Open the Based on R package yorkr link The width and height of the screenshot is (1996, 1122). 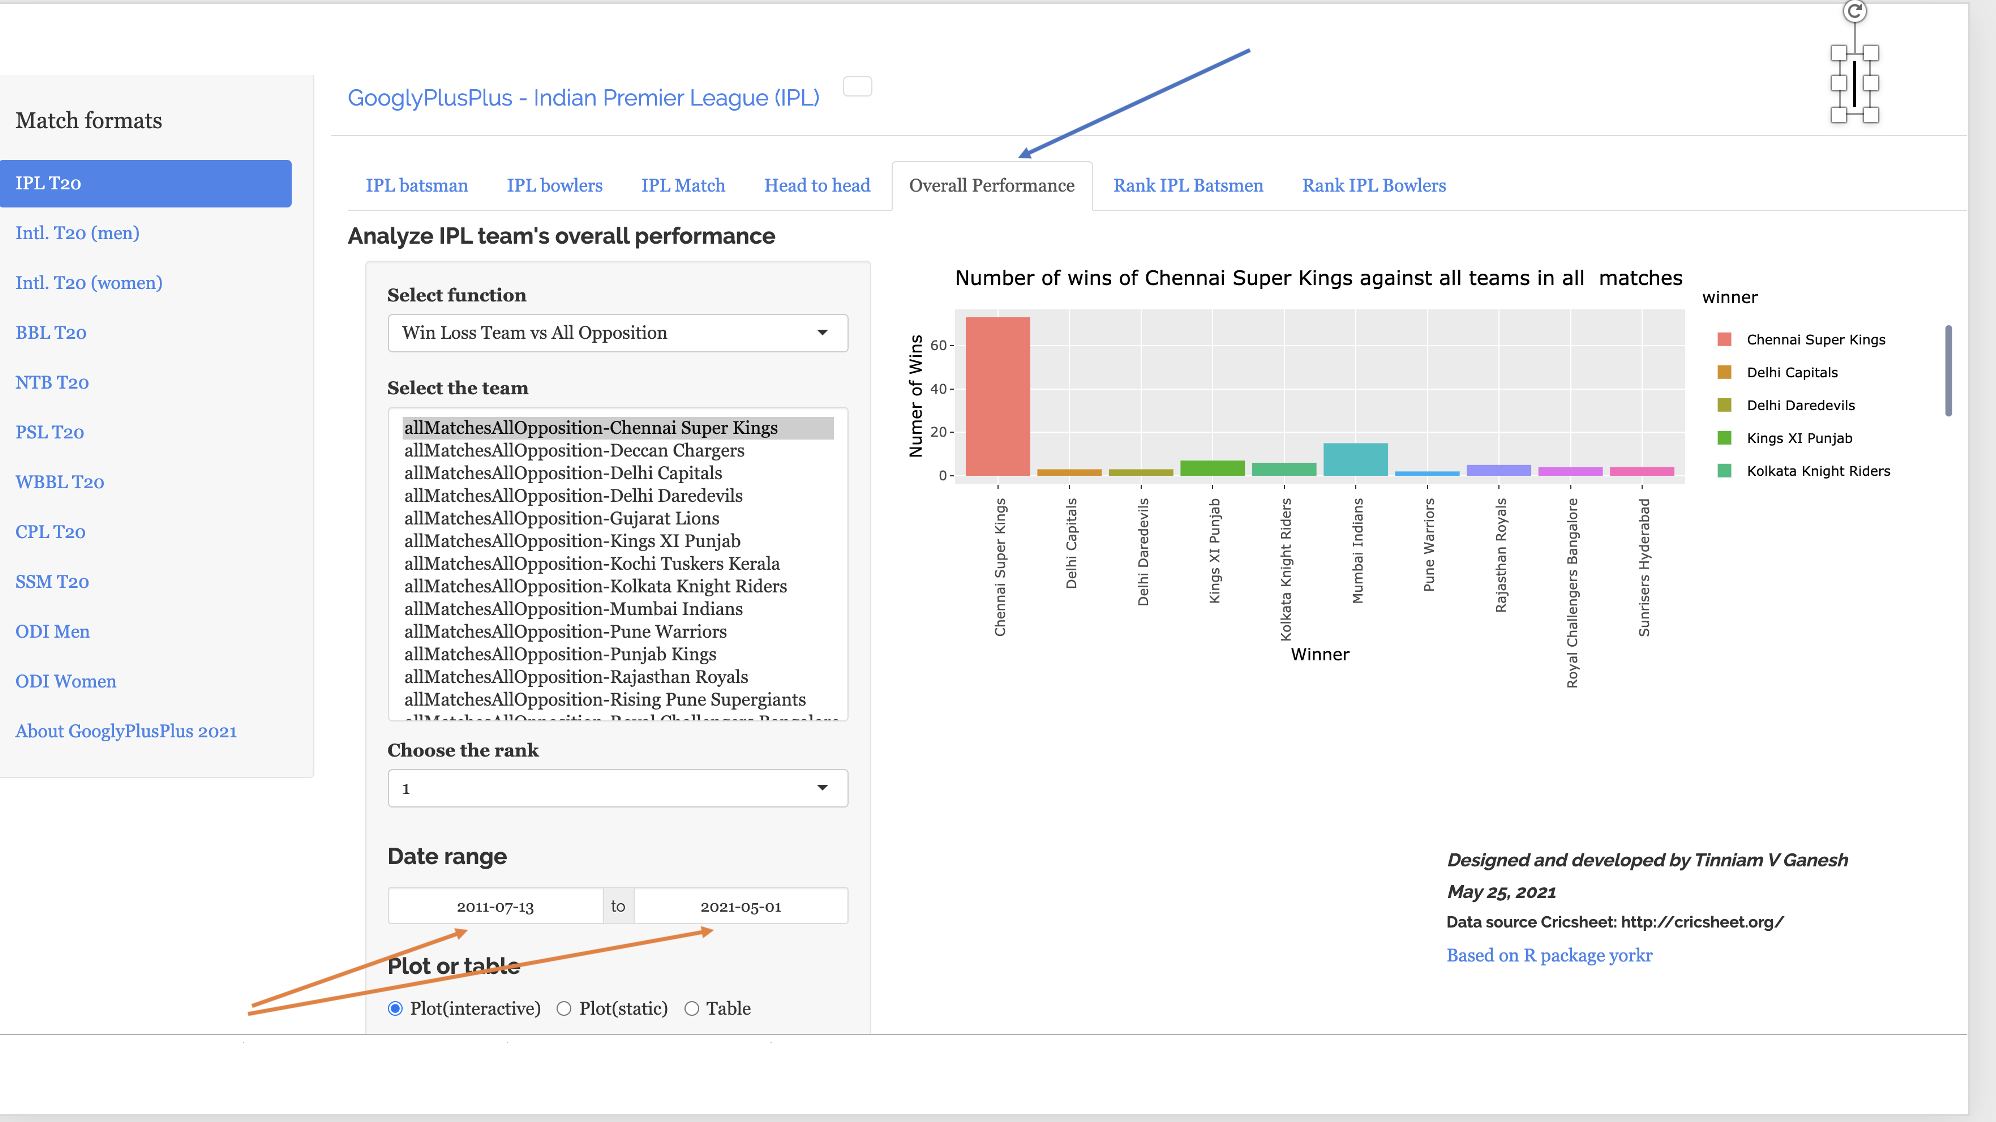tap(1549, 955)
